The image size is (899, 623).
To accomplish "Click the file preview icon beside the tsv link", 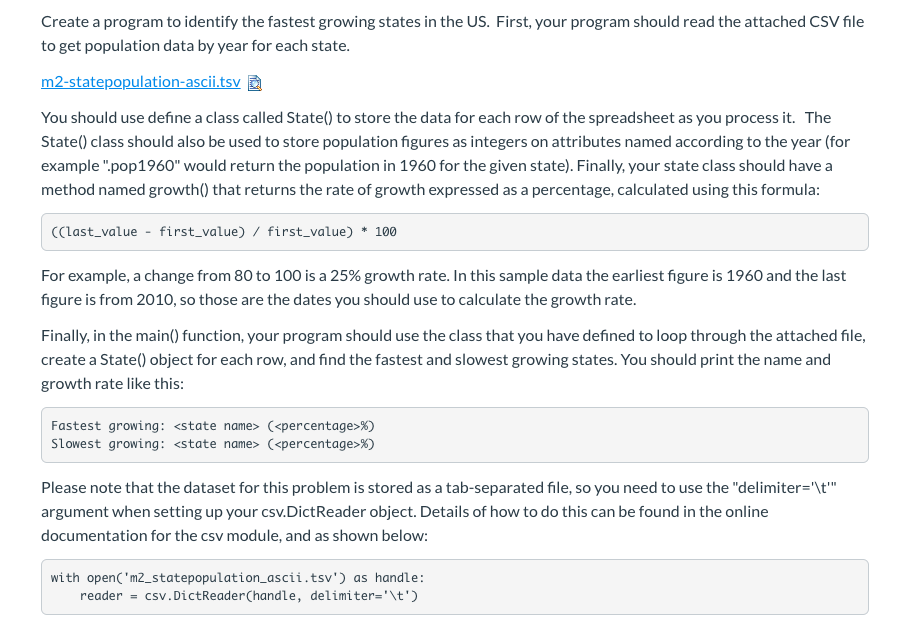I will [255, 83].
